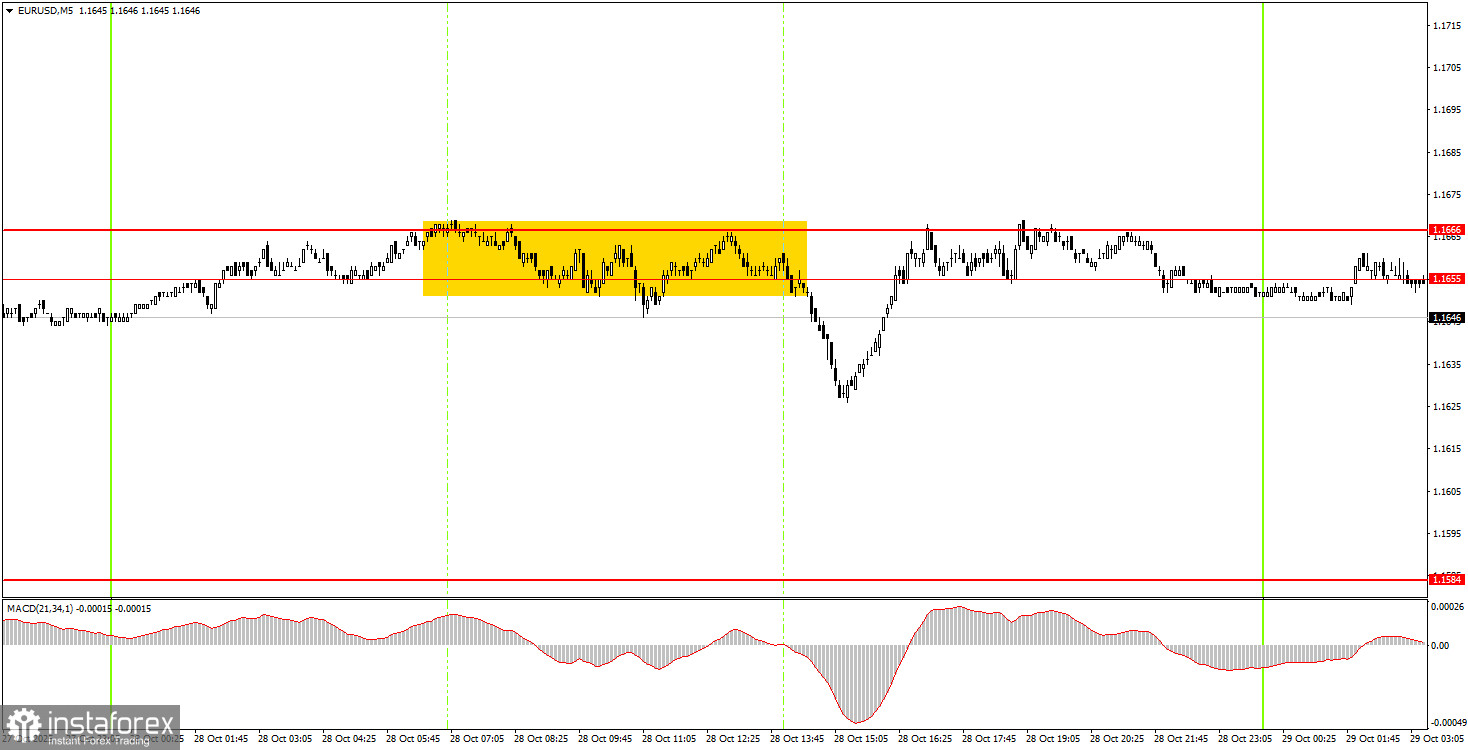
Task: Click the 1.1685 price axis label
Action: (1447, 153)
